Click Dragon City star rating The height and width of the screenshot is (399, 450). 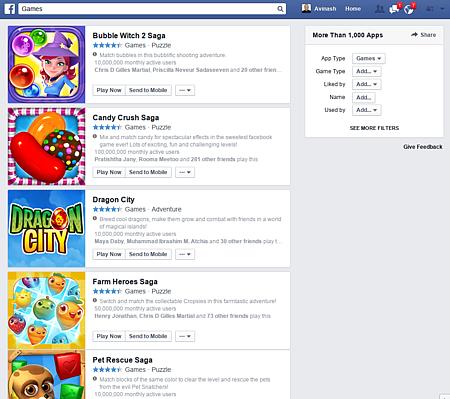click(x=107, y=209)
